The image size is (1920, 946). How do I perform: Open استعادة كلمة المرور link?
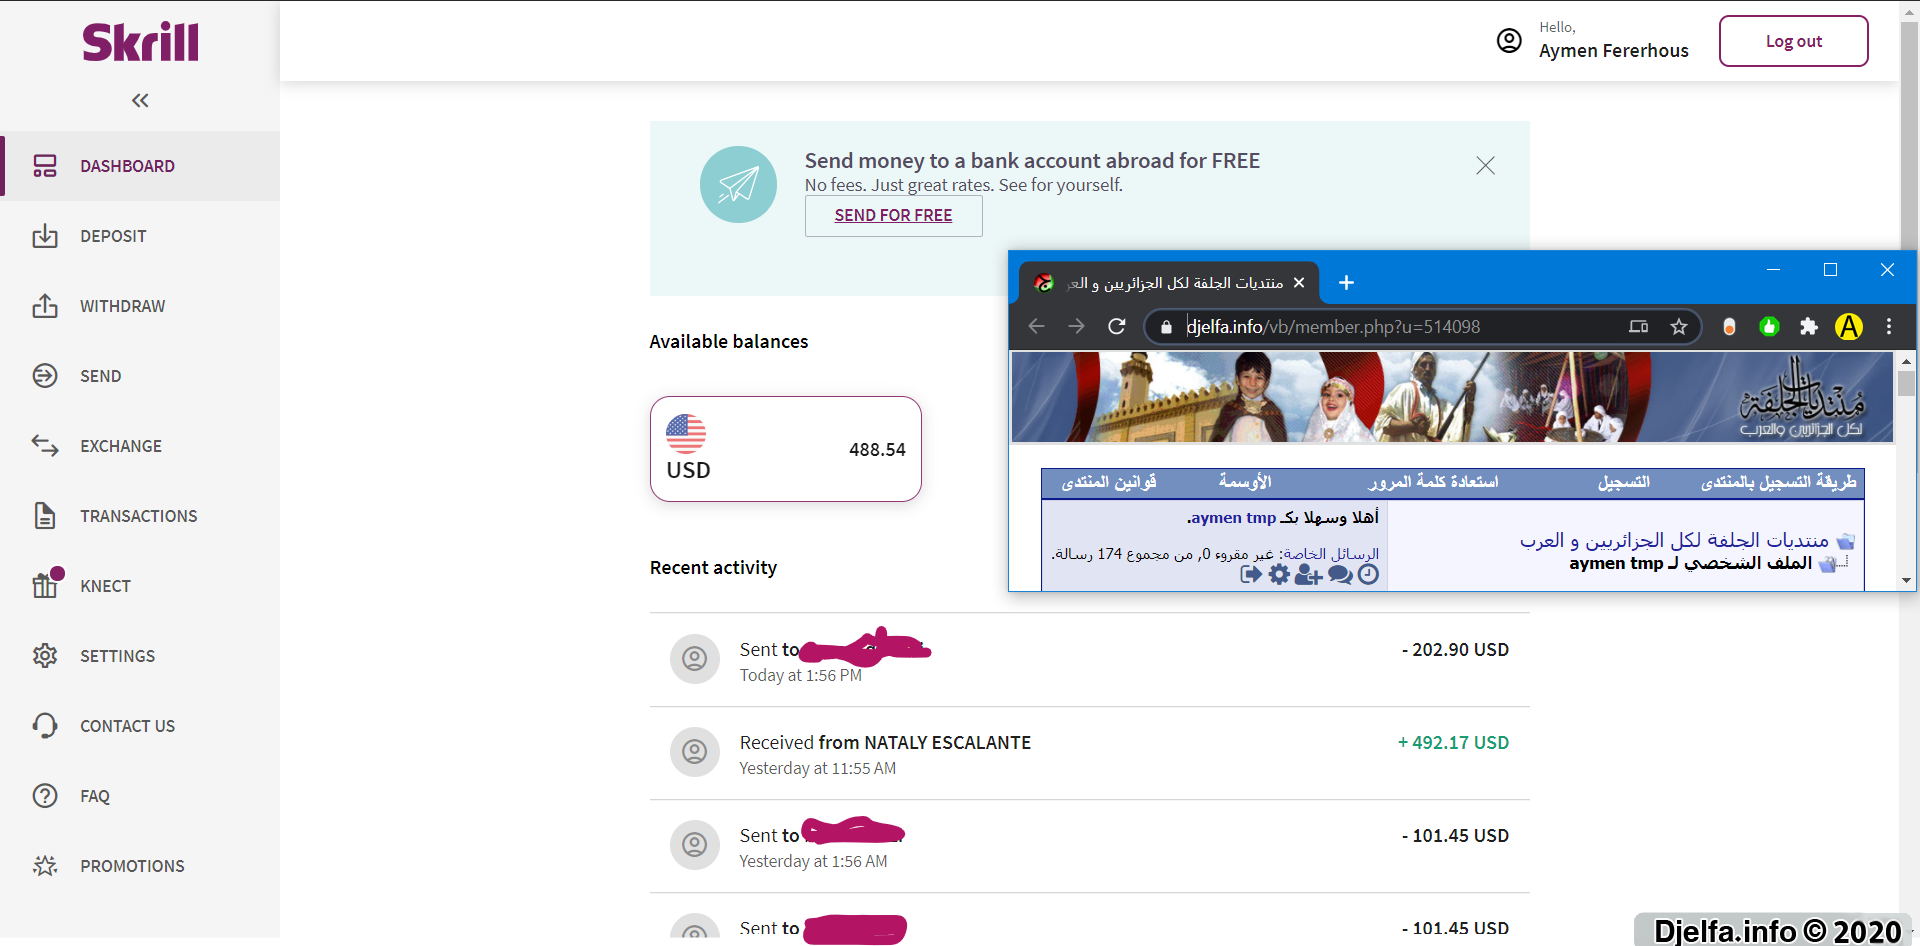point(1433,482)
